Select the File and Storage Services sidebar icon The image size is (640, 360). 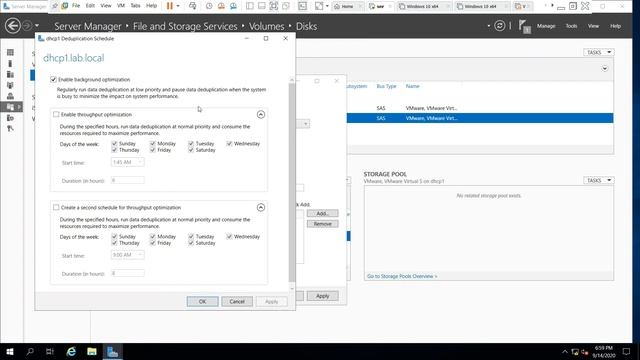[10, 107]
